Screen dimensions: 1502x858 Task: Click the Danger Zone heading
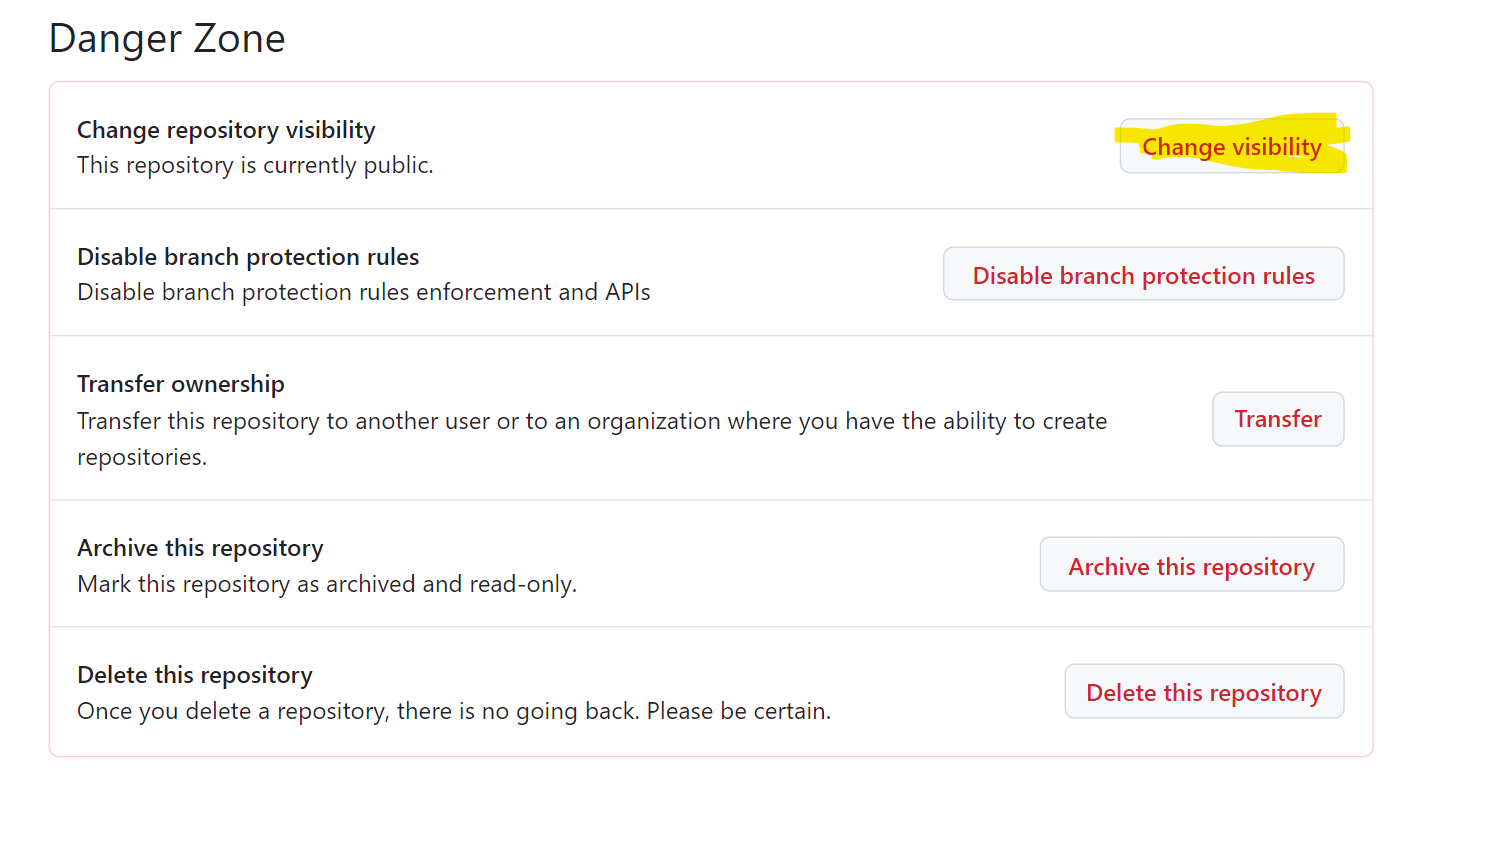(x=166, y=38)
